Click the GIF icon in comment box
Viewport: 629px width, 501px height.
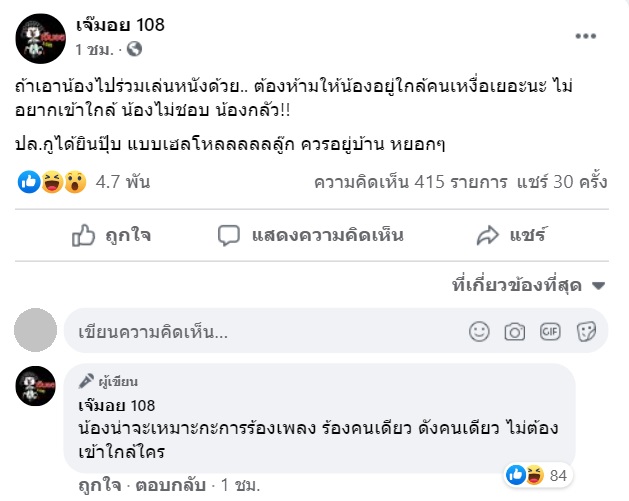pos(550,331)
